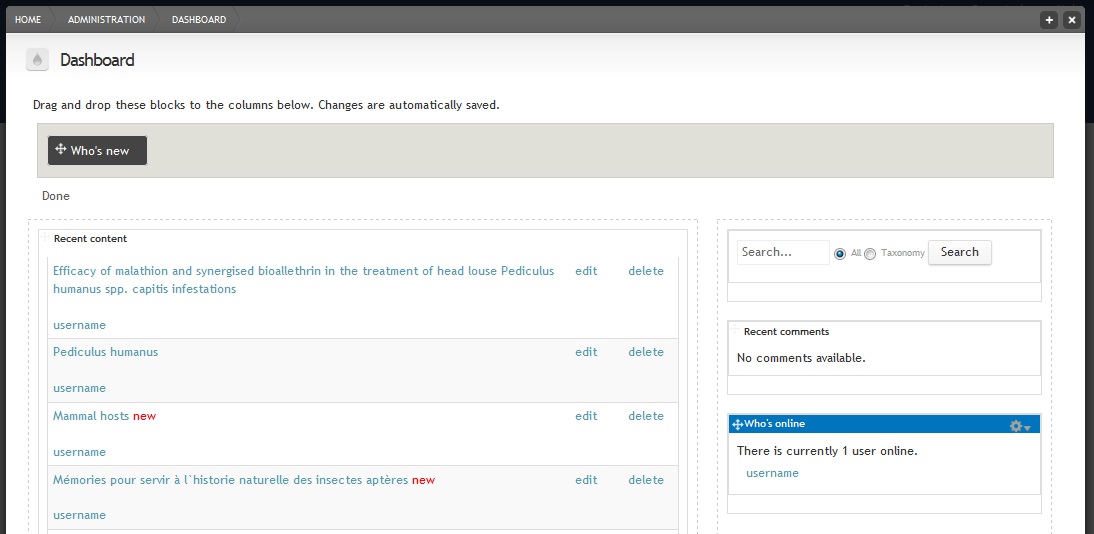Viewport: 1094px width, 534px height.
Task: Select the All search radio button
Action: tap(840, 254)
